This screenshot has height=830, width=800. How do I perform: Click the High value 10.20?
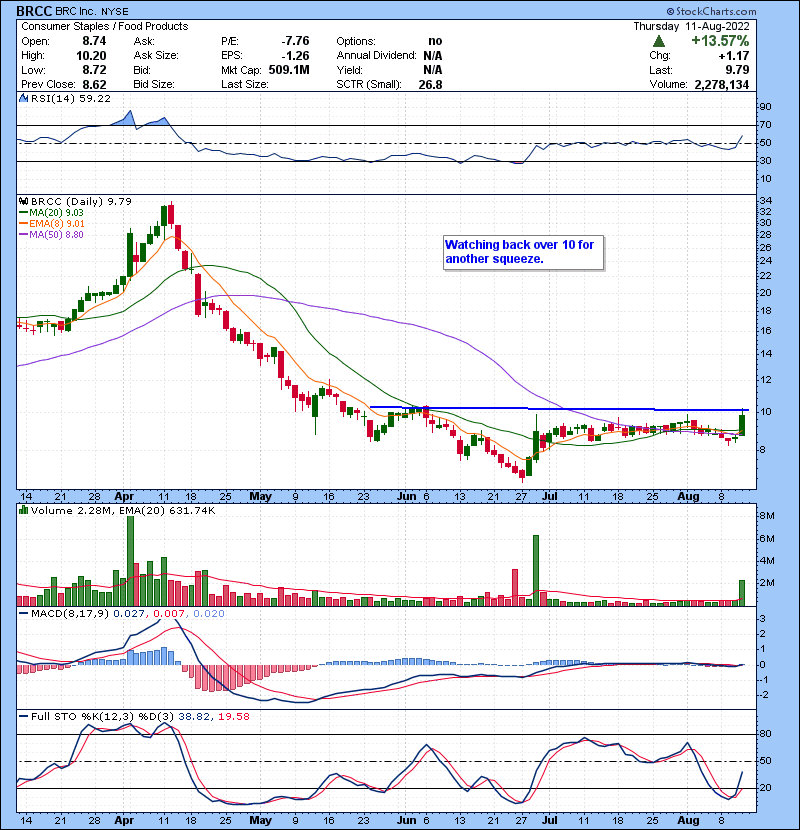91,56
